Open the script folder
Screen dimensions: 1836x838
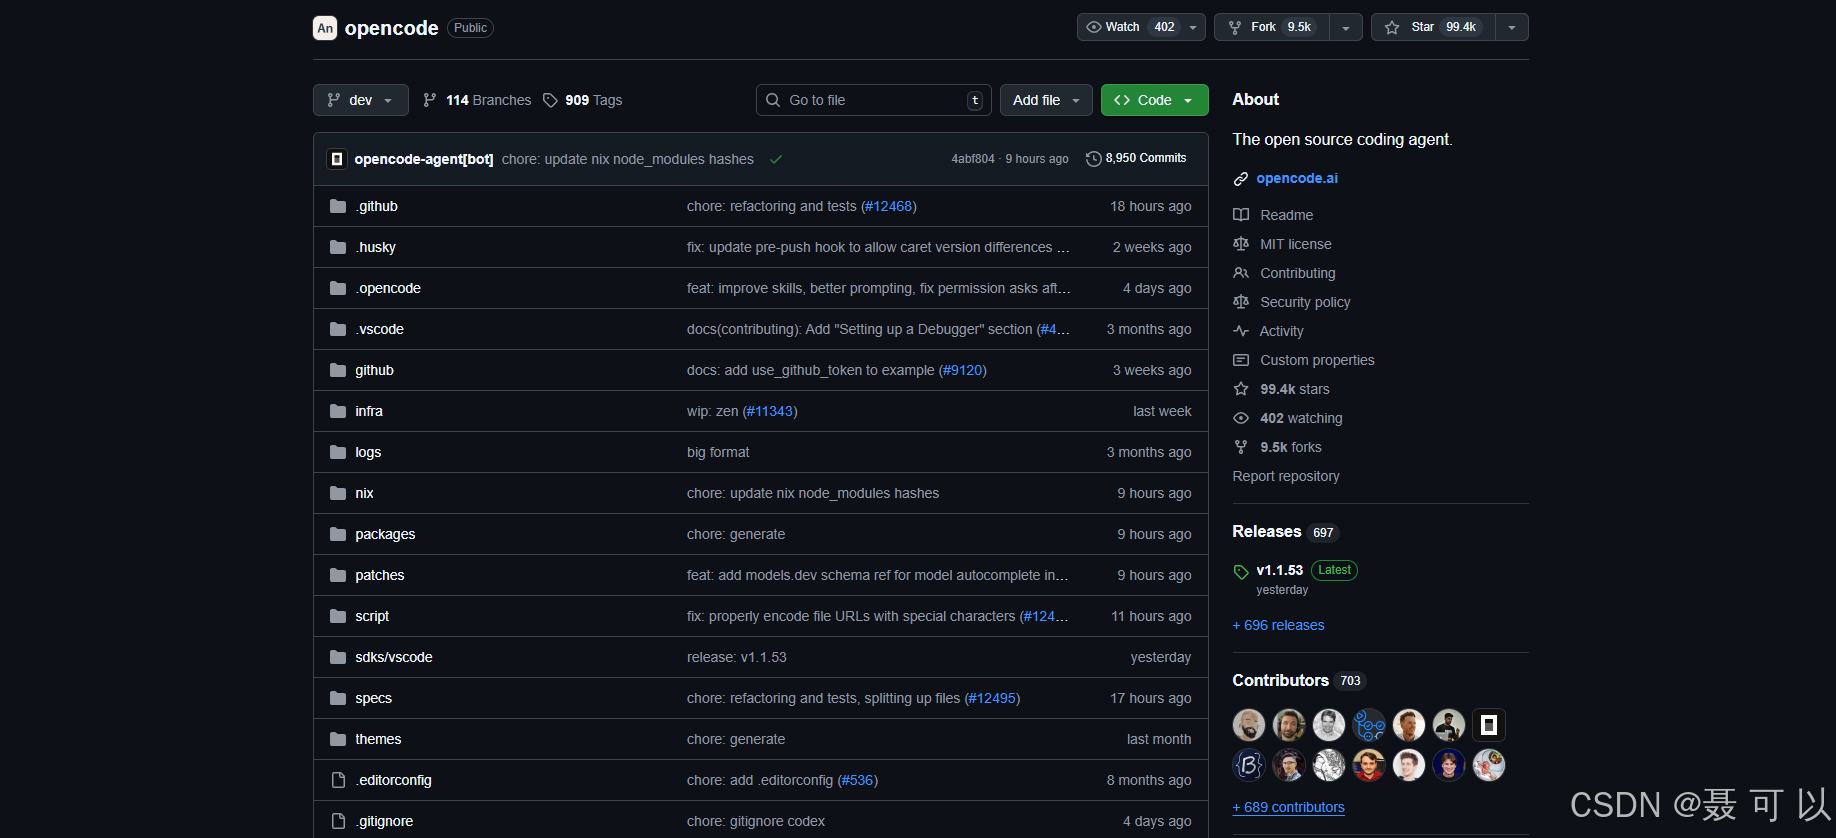[372, 616]
